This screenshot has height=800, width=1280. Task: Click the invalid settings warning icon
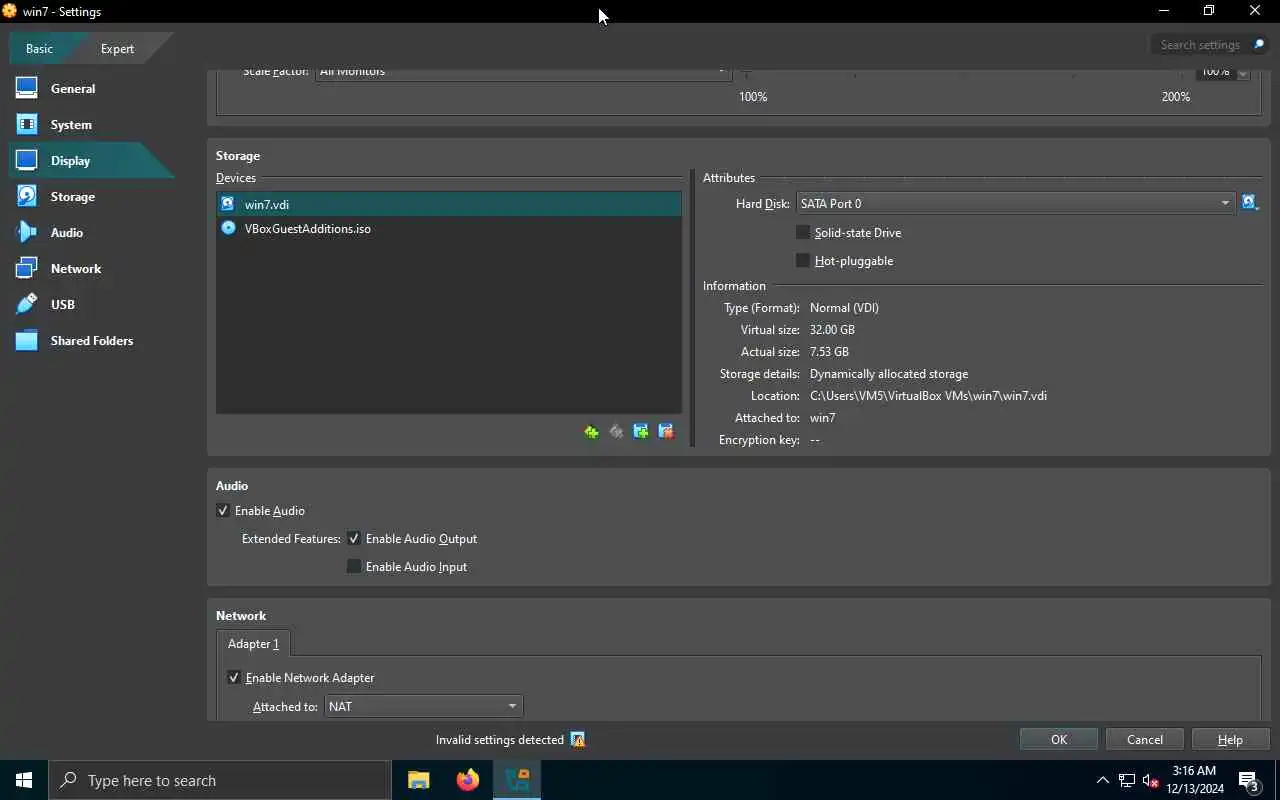(x=578, y=740)
